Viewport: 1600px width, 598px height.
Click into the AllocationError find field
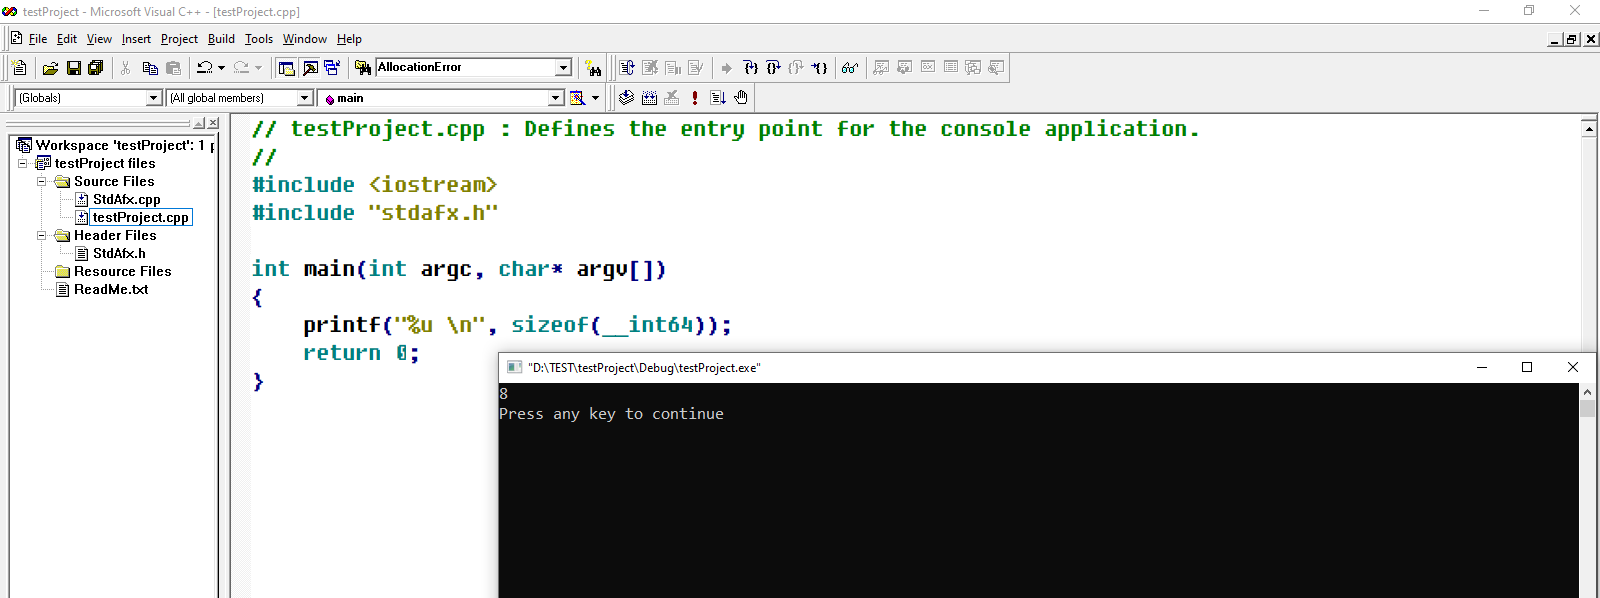[465, 68]
